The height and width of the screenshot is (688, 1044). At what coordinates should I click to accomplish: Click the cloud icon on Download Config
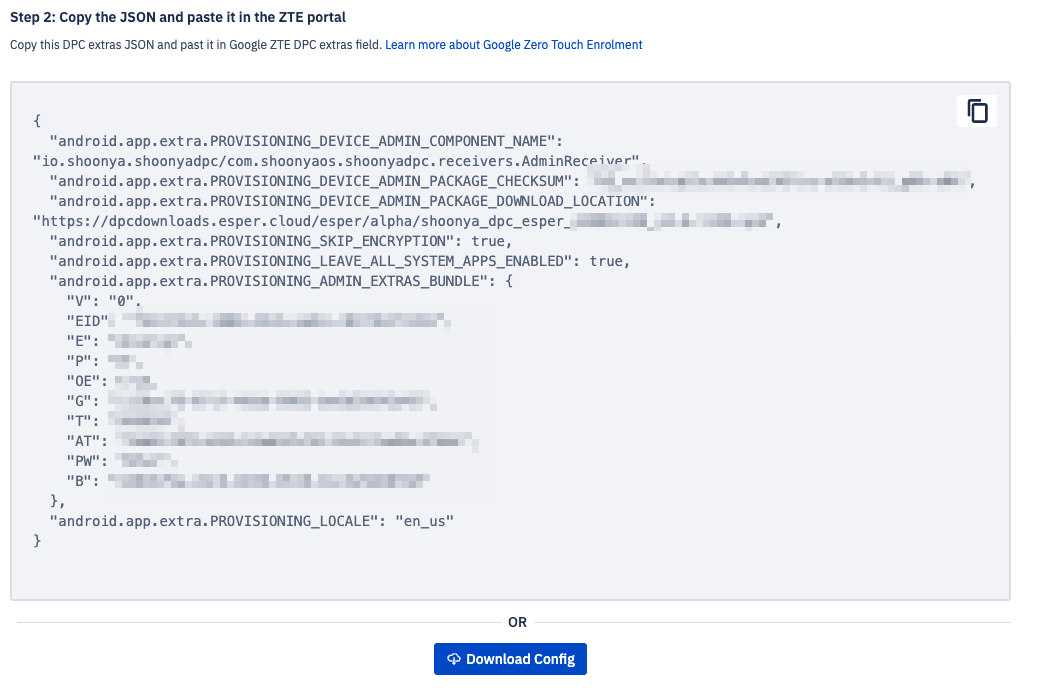pos(453,659)
